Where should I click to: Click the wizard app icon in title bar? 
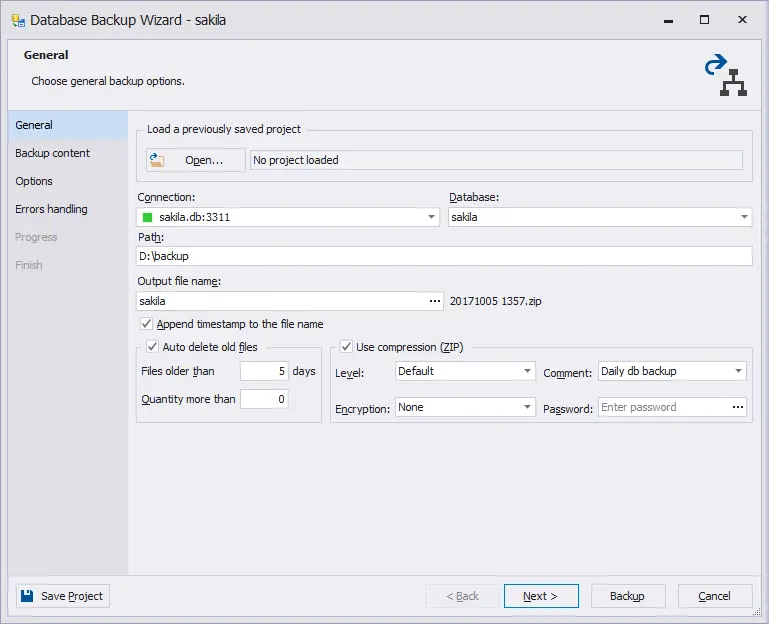point(18,21)
